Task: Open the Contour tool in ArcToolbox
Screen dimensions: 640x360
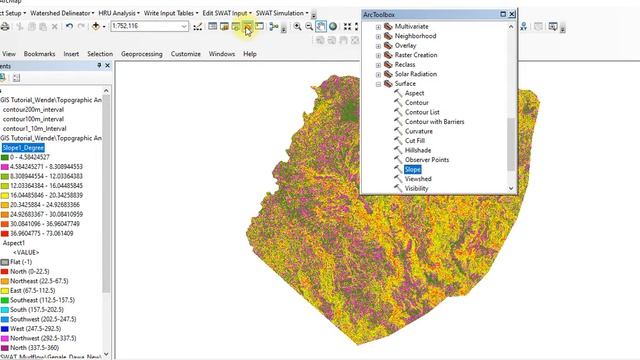Action: pyautogui.click(x=417, y=102)
